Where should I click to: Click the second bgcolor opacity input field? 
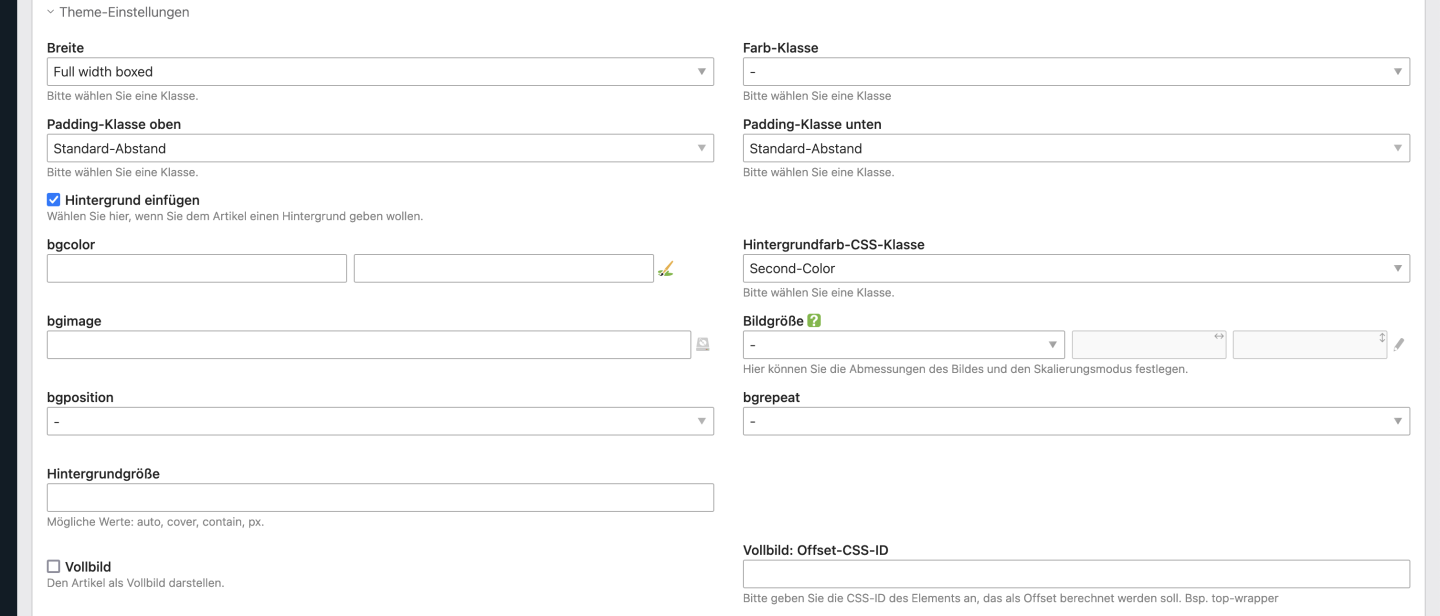(504, 268)
